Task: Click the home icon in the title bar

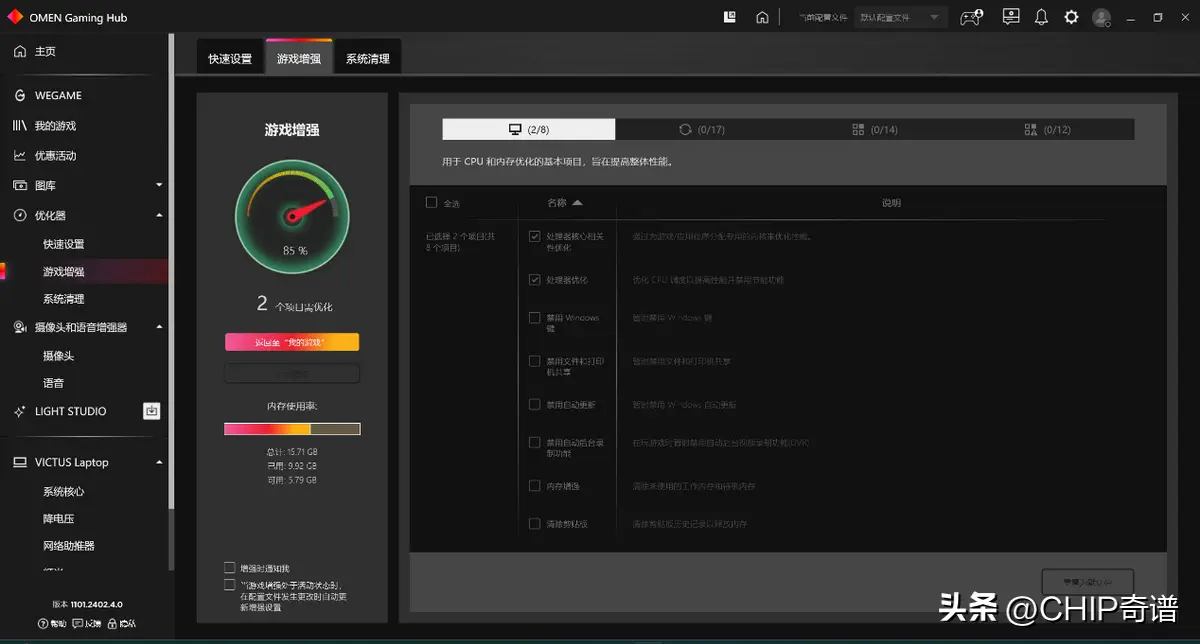Action: coord(762,17)
